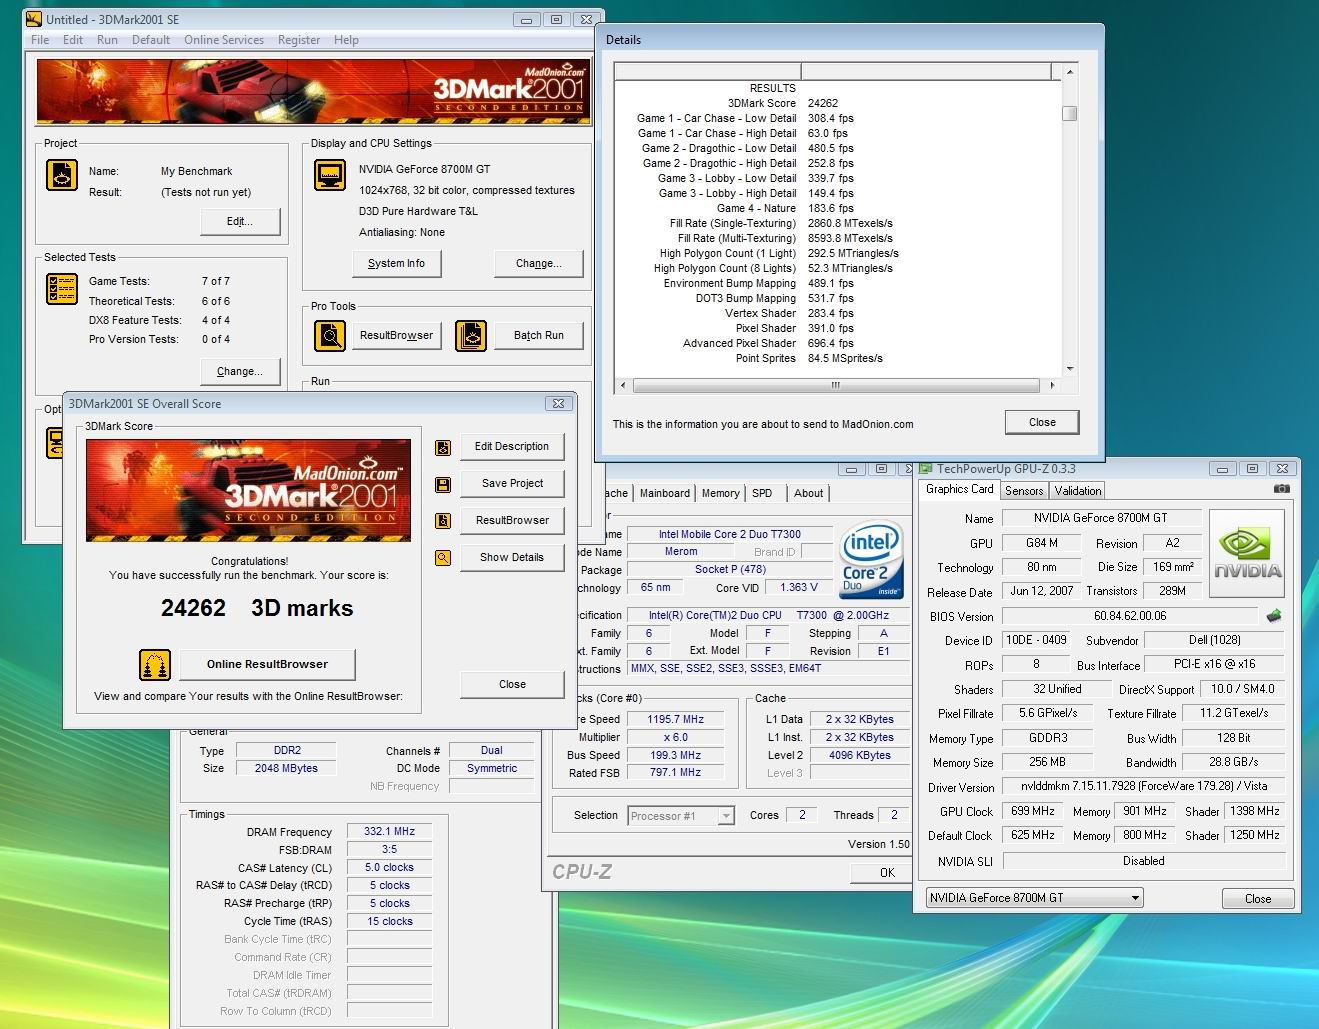Click the Edit Description button
The height and width of the screenshot is (1029, 1319).
(512, 446)
